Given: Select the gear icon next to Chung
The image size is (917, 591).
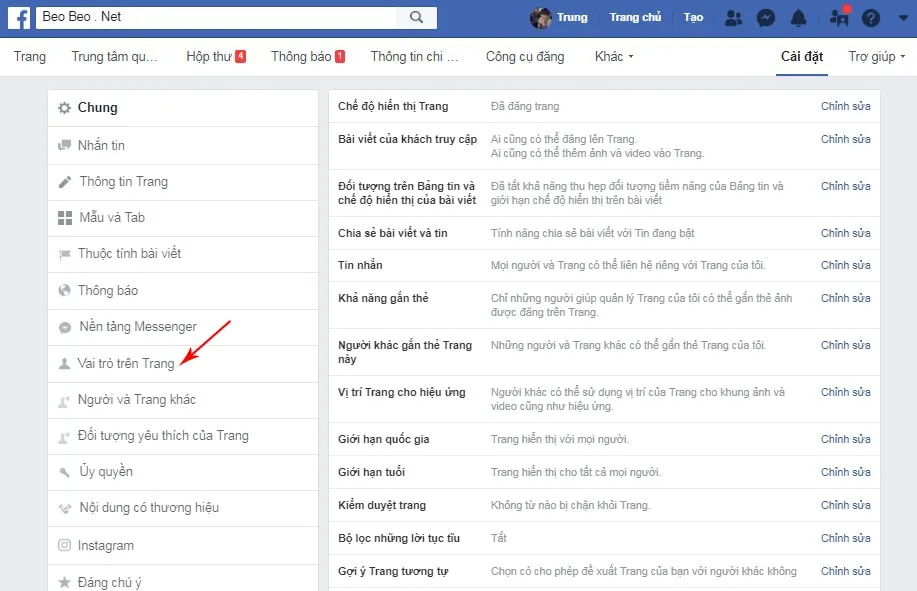Looking at the screenshot, I should 62,107.
